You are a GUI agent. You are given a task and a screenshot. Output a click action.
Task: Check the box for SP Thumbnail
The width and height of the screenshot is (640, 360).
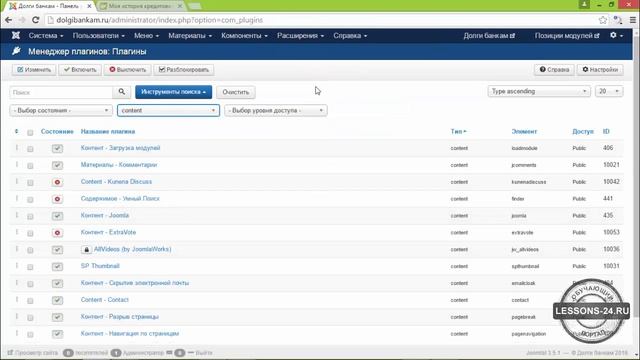point(30,267)
